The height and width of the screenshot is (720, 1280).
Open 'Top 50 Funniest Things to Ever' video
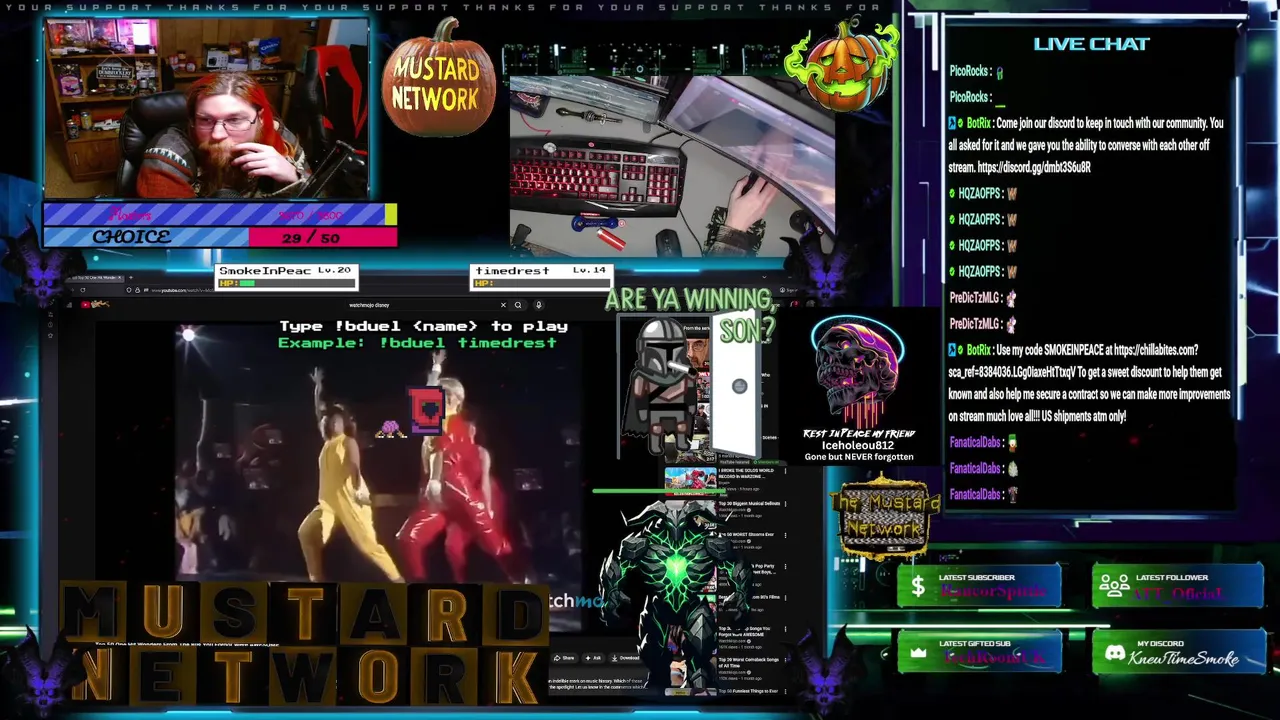pyautogui.click(x=748, y=691)
